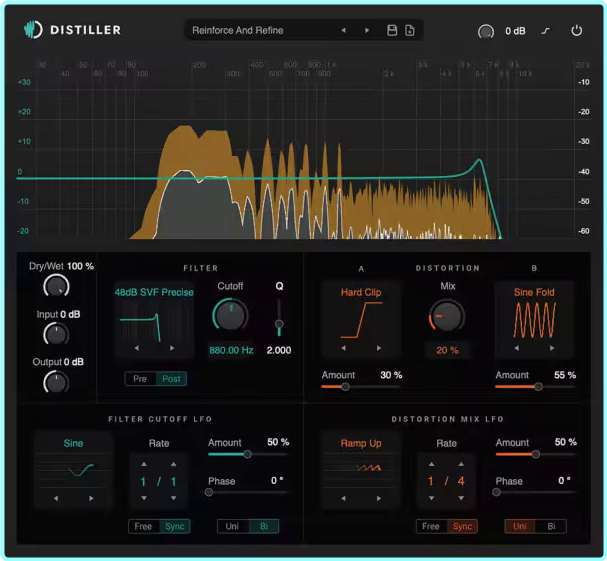Open Sine Fold distortion B type
The height and width of the screenshot is (561, 607).
(x=534, y=292)
